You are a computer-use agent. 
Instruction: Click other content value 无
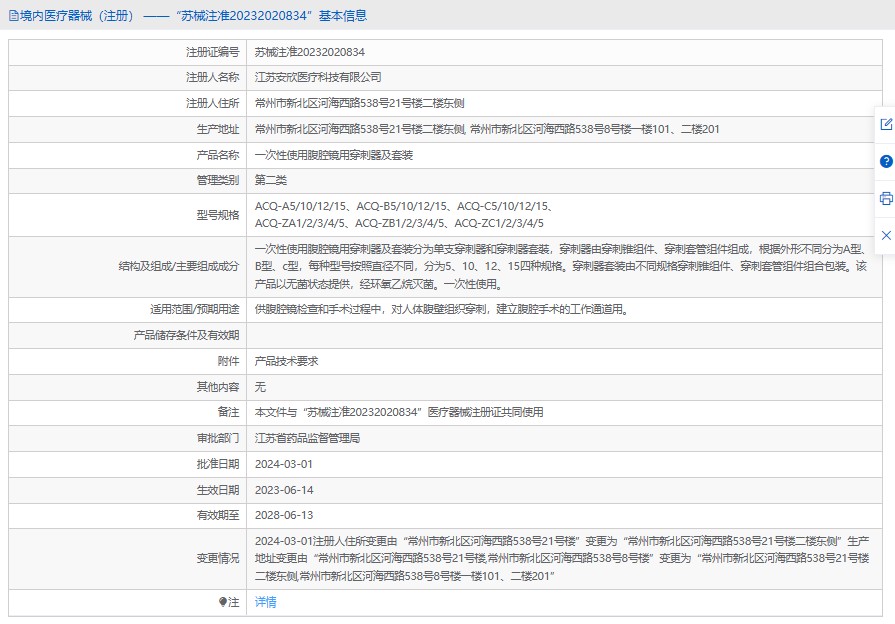pyautogui.click(x=260, y=387)
